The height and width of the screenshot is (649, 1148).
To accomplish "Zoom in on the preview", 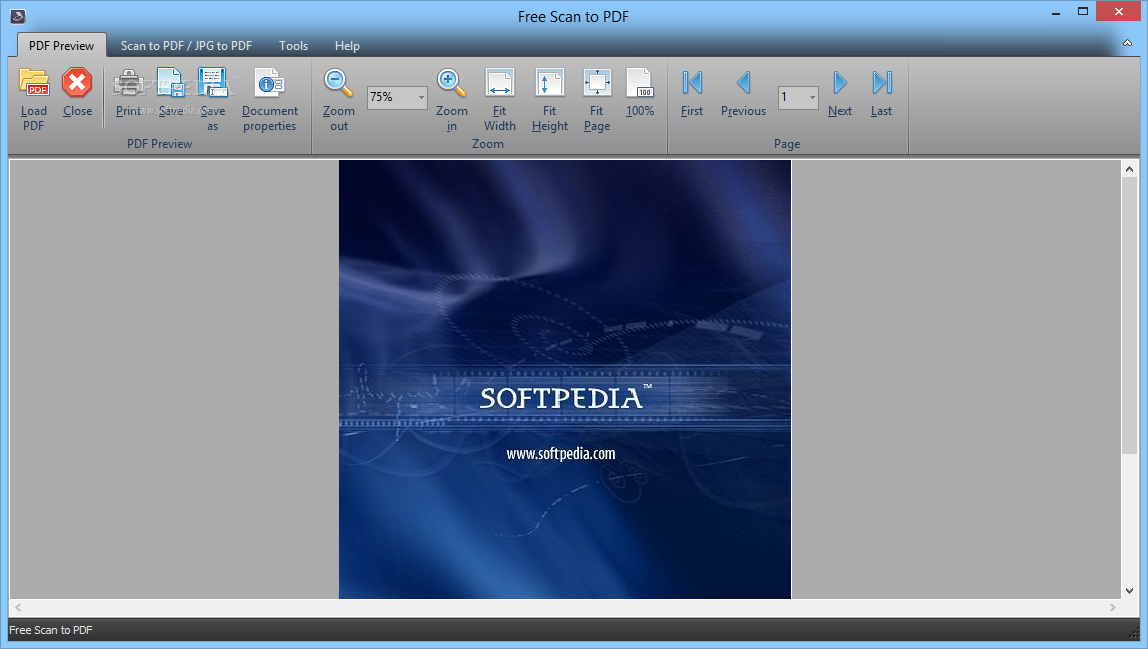I will (452, 100).
